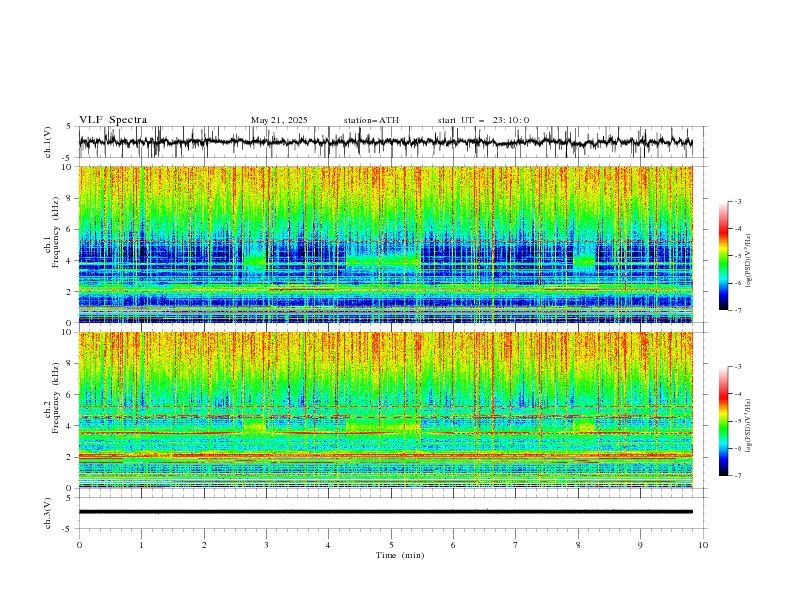Click the 'Time (min)' axis label
Image resolution: width=792 pixels, height=612 pixels.
tap(400, 555)
